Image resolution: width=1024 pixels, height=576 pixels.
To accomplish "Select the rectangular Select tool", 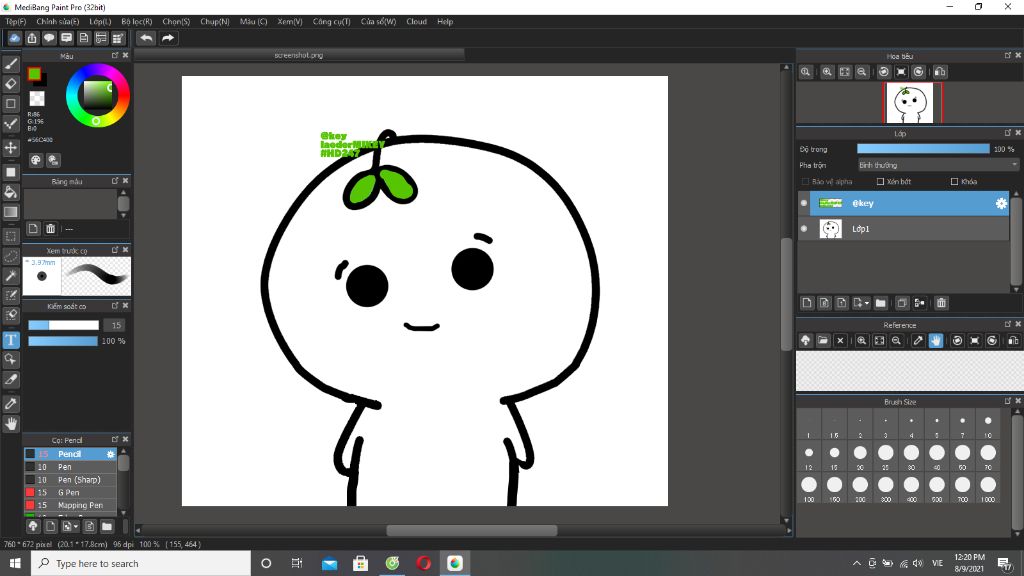I will click(x=11, y=236).
